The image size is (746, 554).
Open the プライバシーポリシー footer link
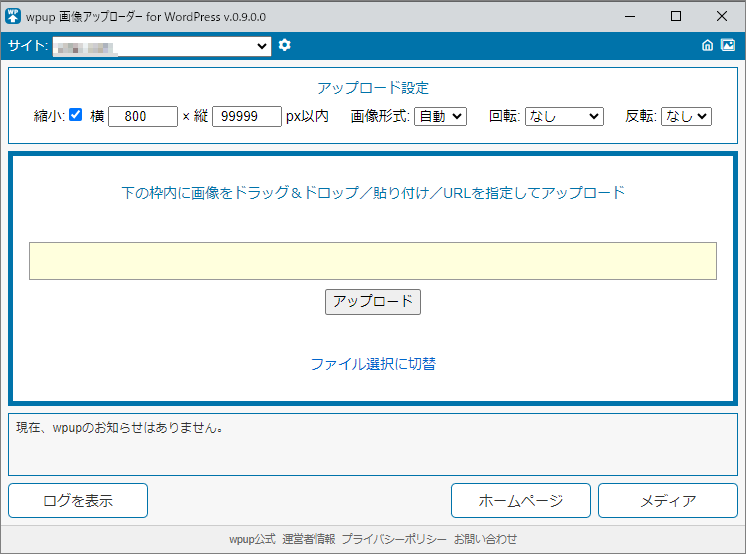[394, 539]
